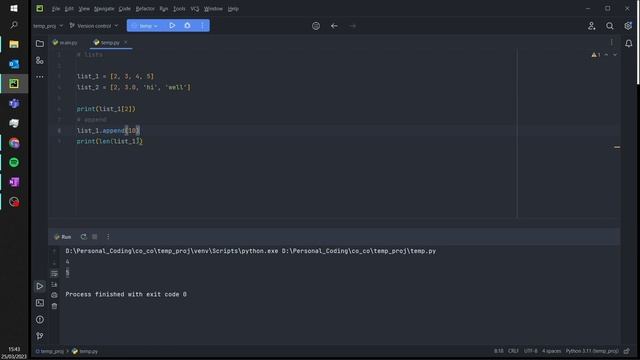
Task: Click the stop button in Run panel
Action: pyautogui.click(x=95, y=237)
